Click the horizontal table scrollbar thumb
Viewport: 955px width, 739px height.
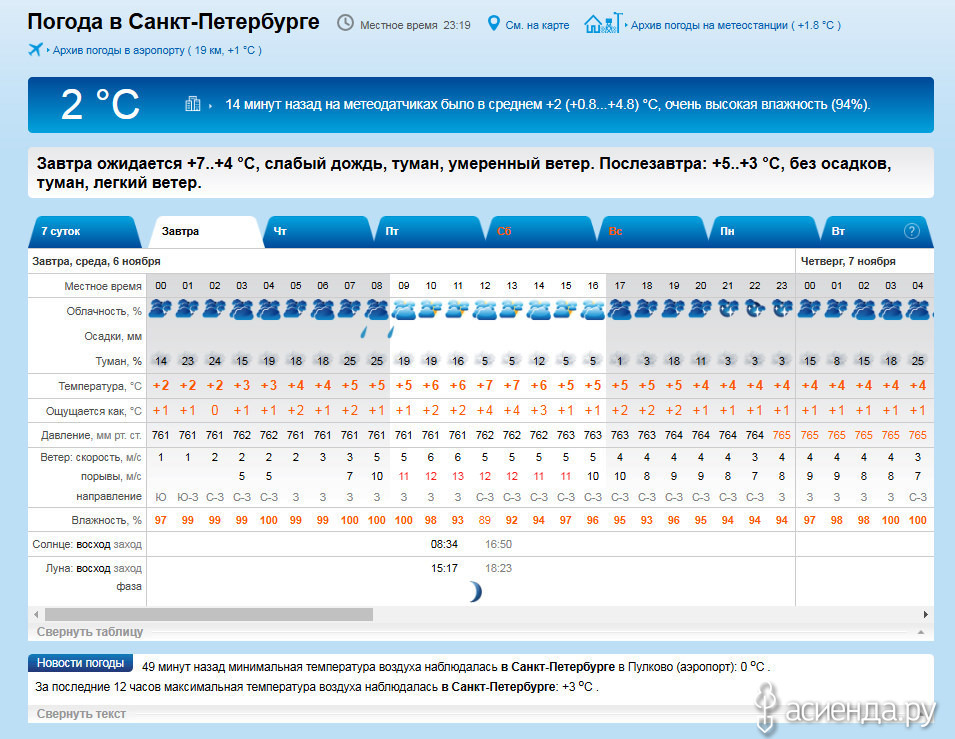coord(209,615)
